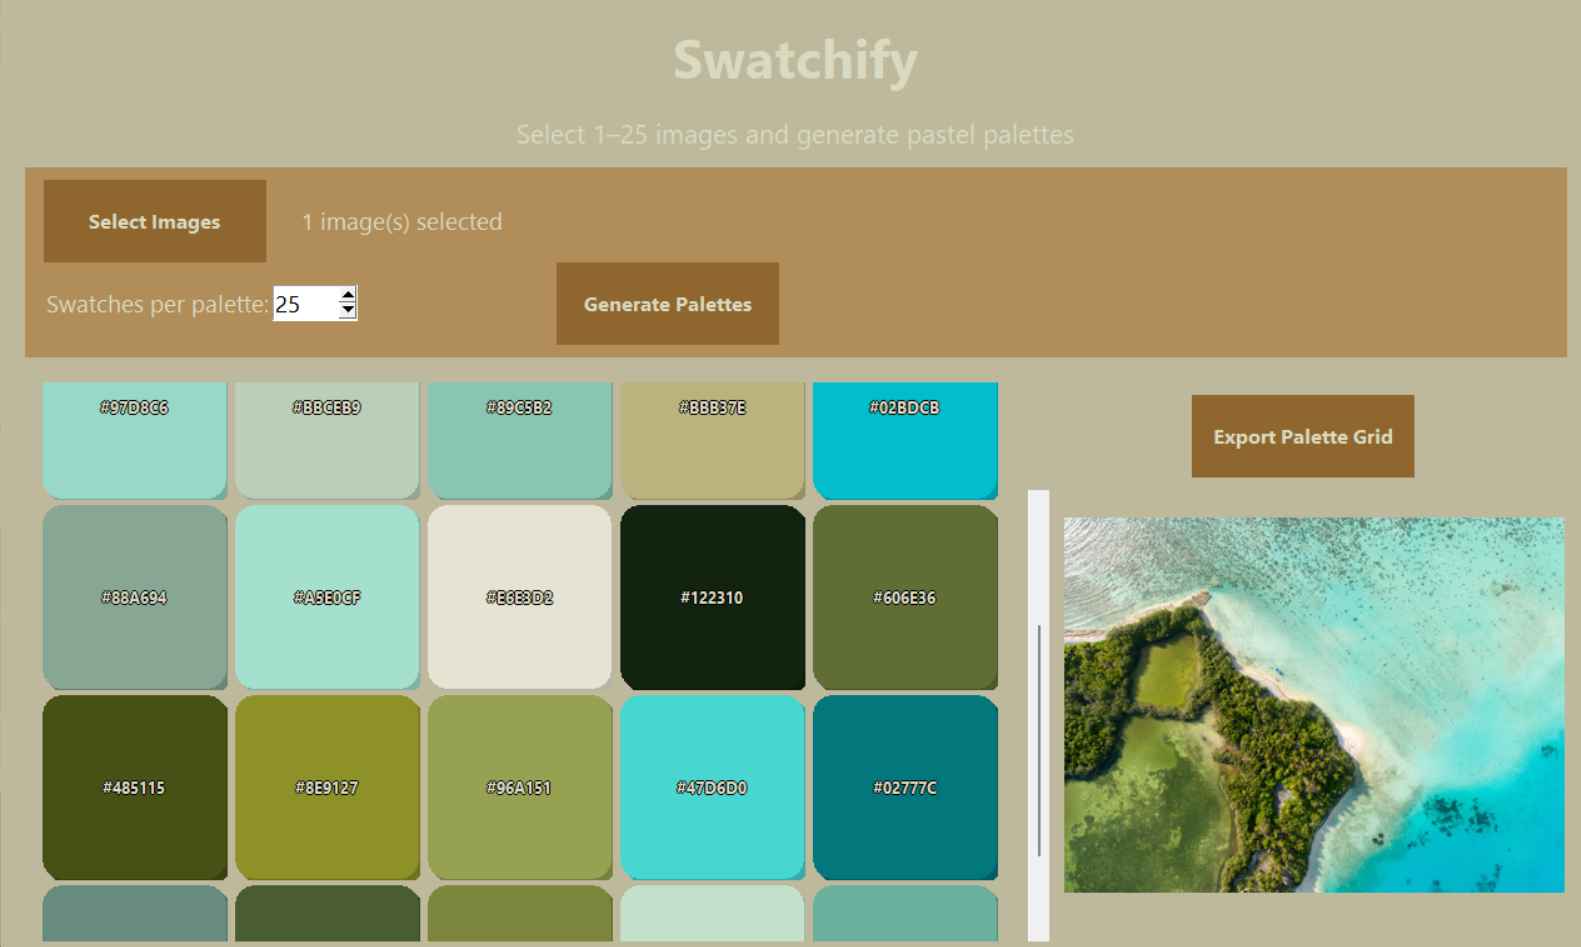Screen dimensions: 1581x947
Task: Select the #47D6D0 turquoise swatch
Action: (x=713, y=787)
